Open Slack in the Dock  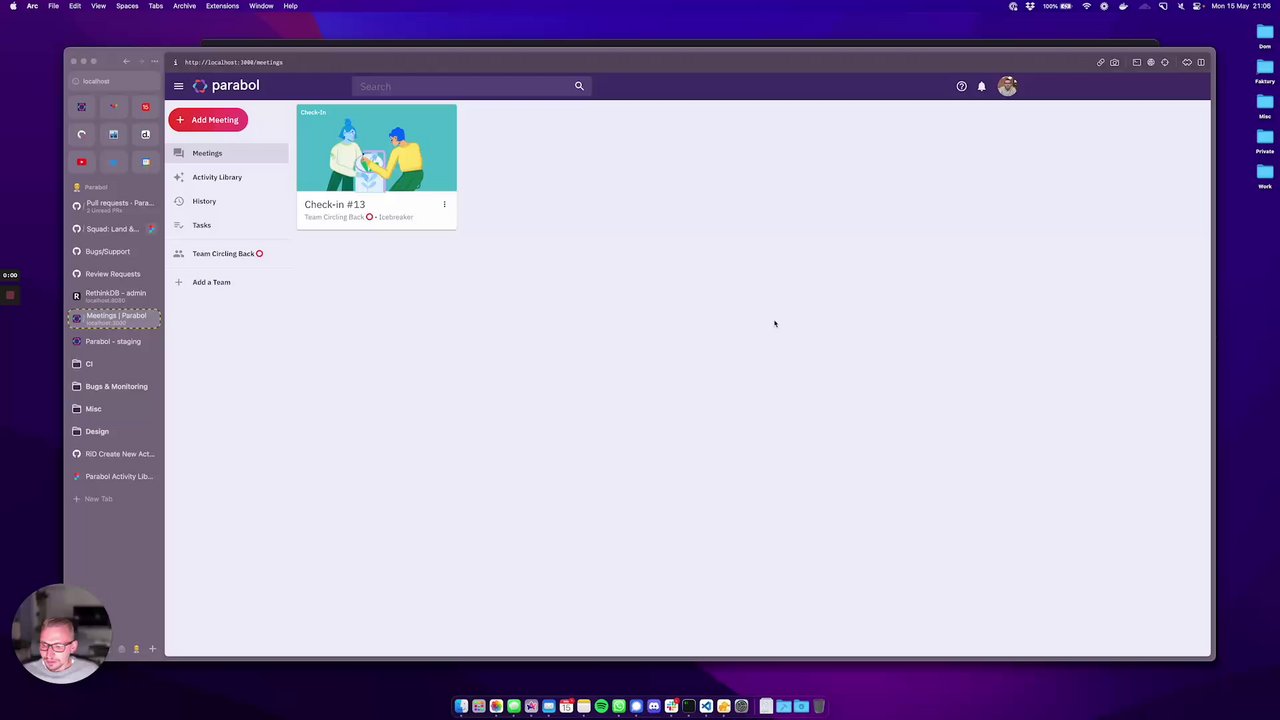[671, 706]
